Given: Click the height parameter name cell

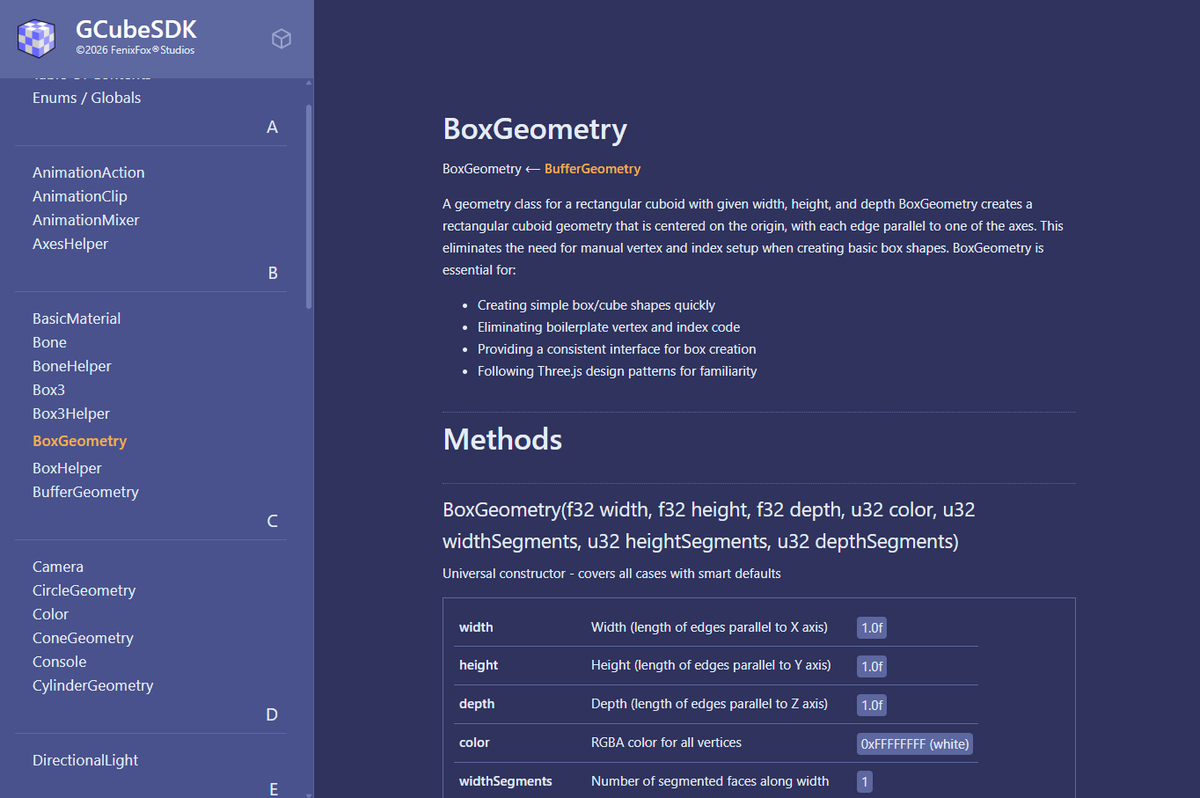Looking at the screenshot, I should point(478,665).
